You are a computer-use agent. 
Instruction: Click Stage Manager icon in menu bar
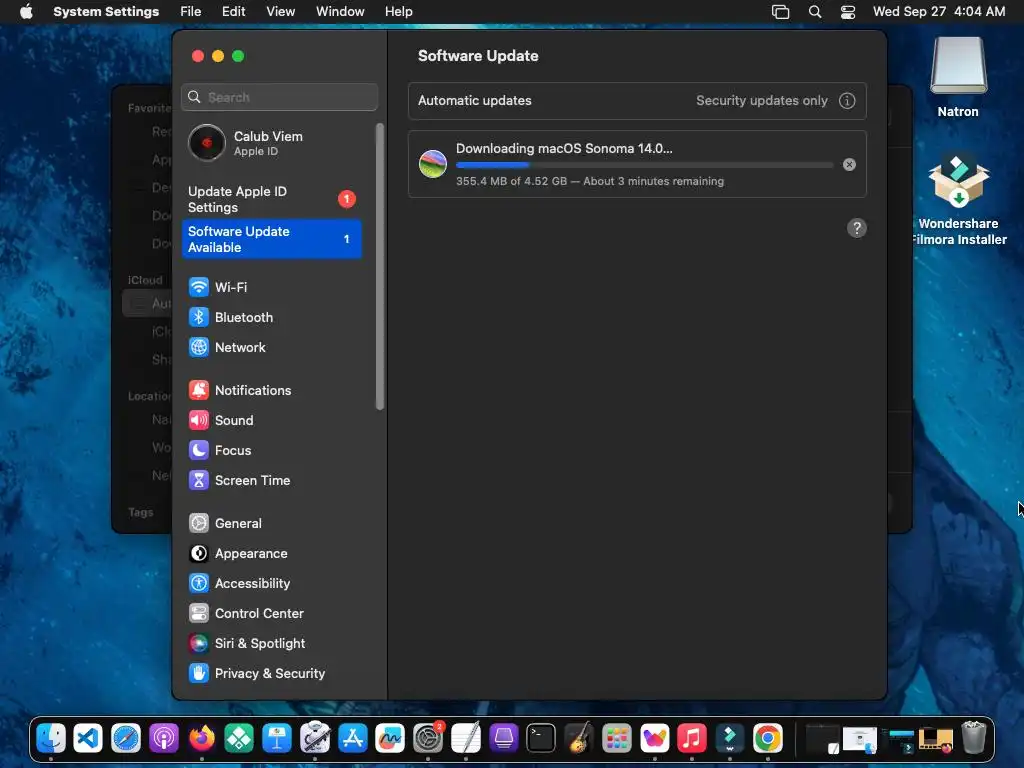coord(780,12)
